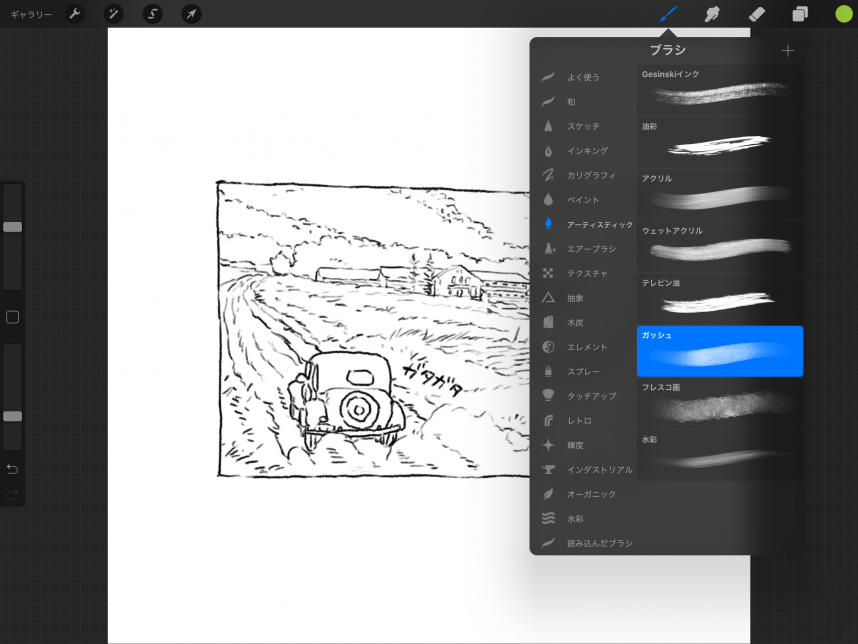Select the Transform arrow tool
Viewport: 858px width, 644px height.
click(191, 14)
